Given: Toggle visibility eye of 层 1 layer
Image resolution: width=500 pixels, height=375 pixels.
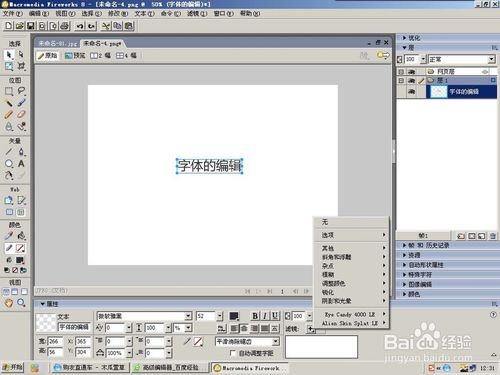Looking at the screenshot, I should click(x=411, y=80).
